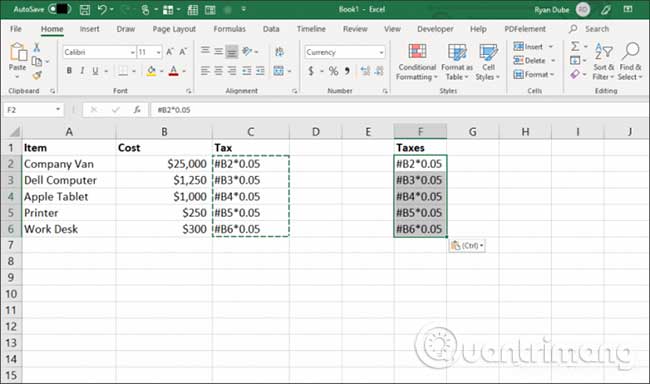The image size is (650, 384).
Task: Select cell showing $25,000
Action: pyautogui.click(x=164, y=164)
